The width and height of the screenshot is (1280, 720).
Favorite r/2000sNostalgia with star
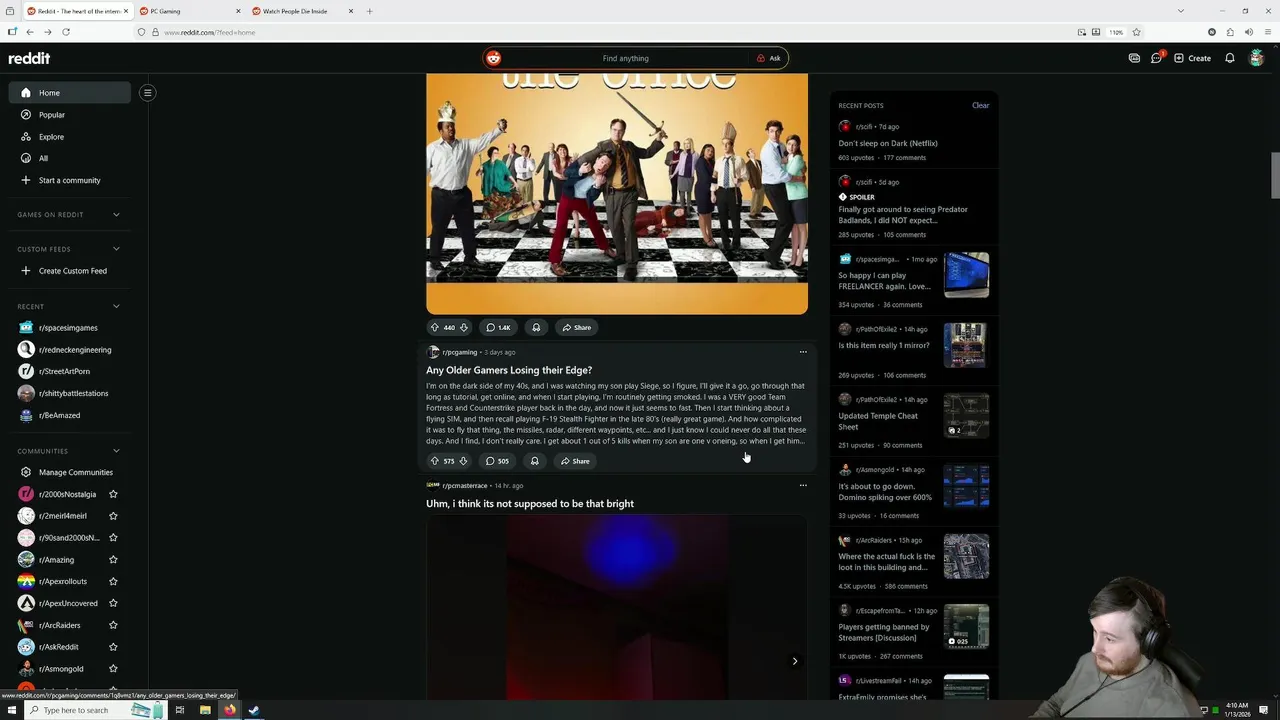(113, 494)
